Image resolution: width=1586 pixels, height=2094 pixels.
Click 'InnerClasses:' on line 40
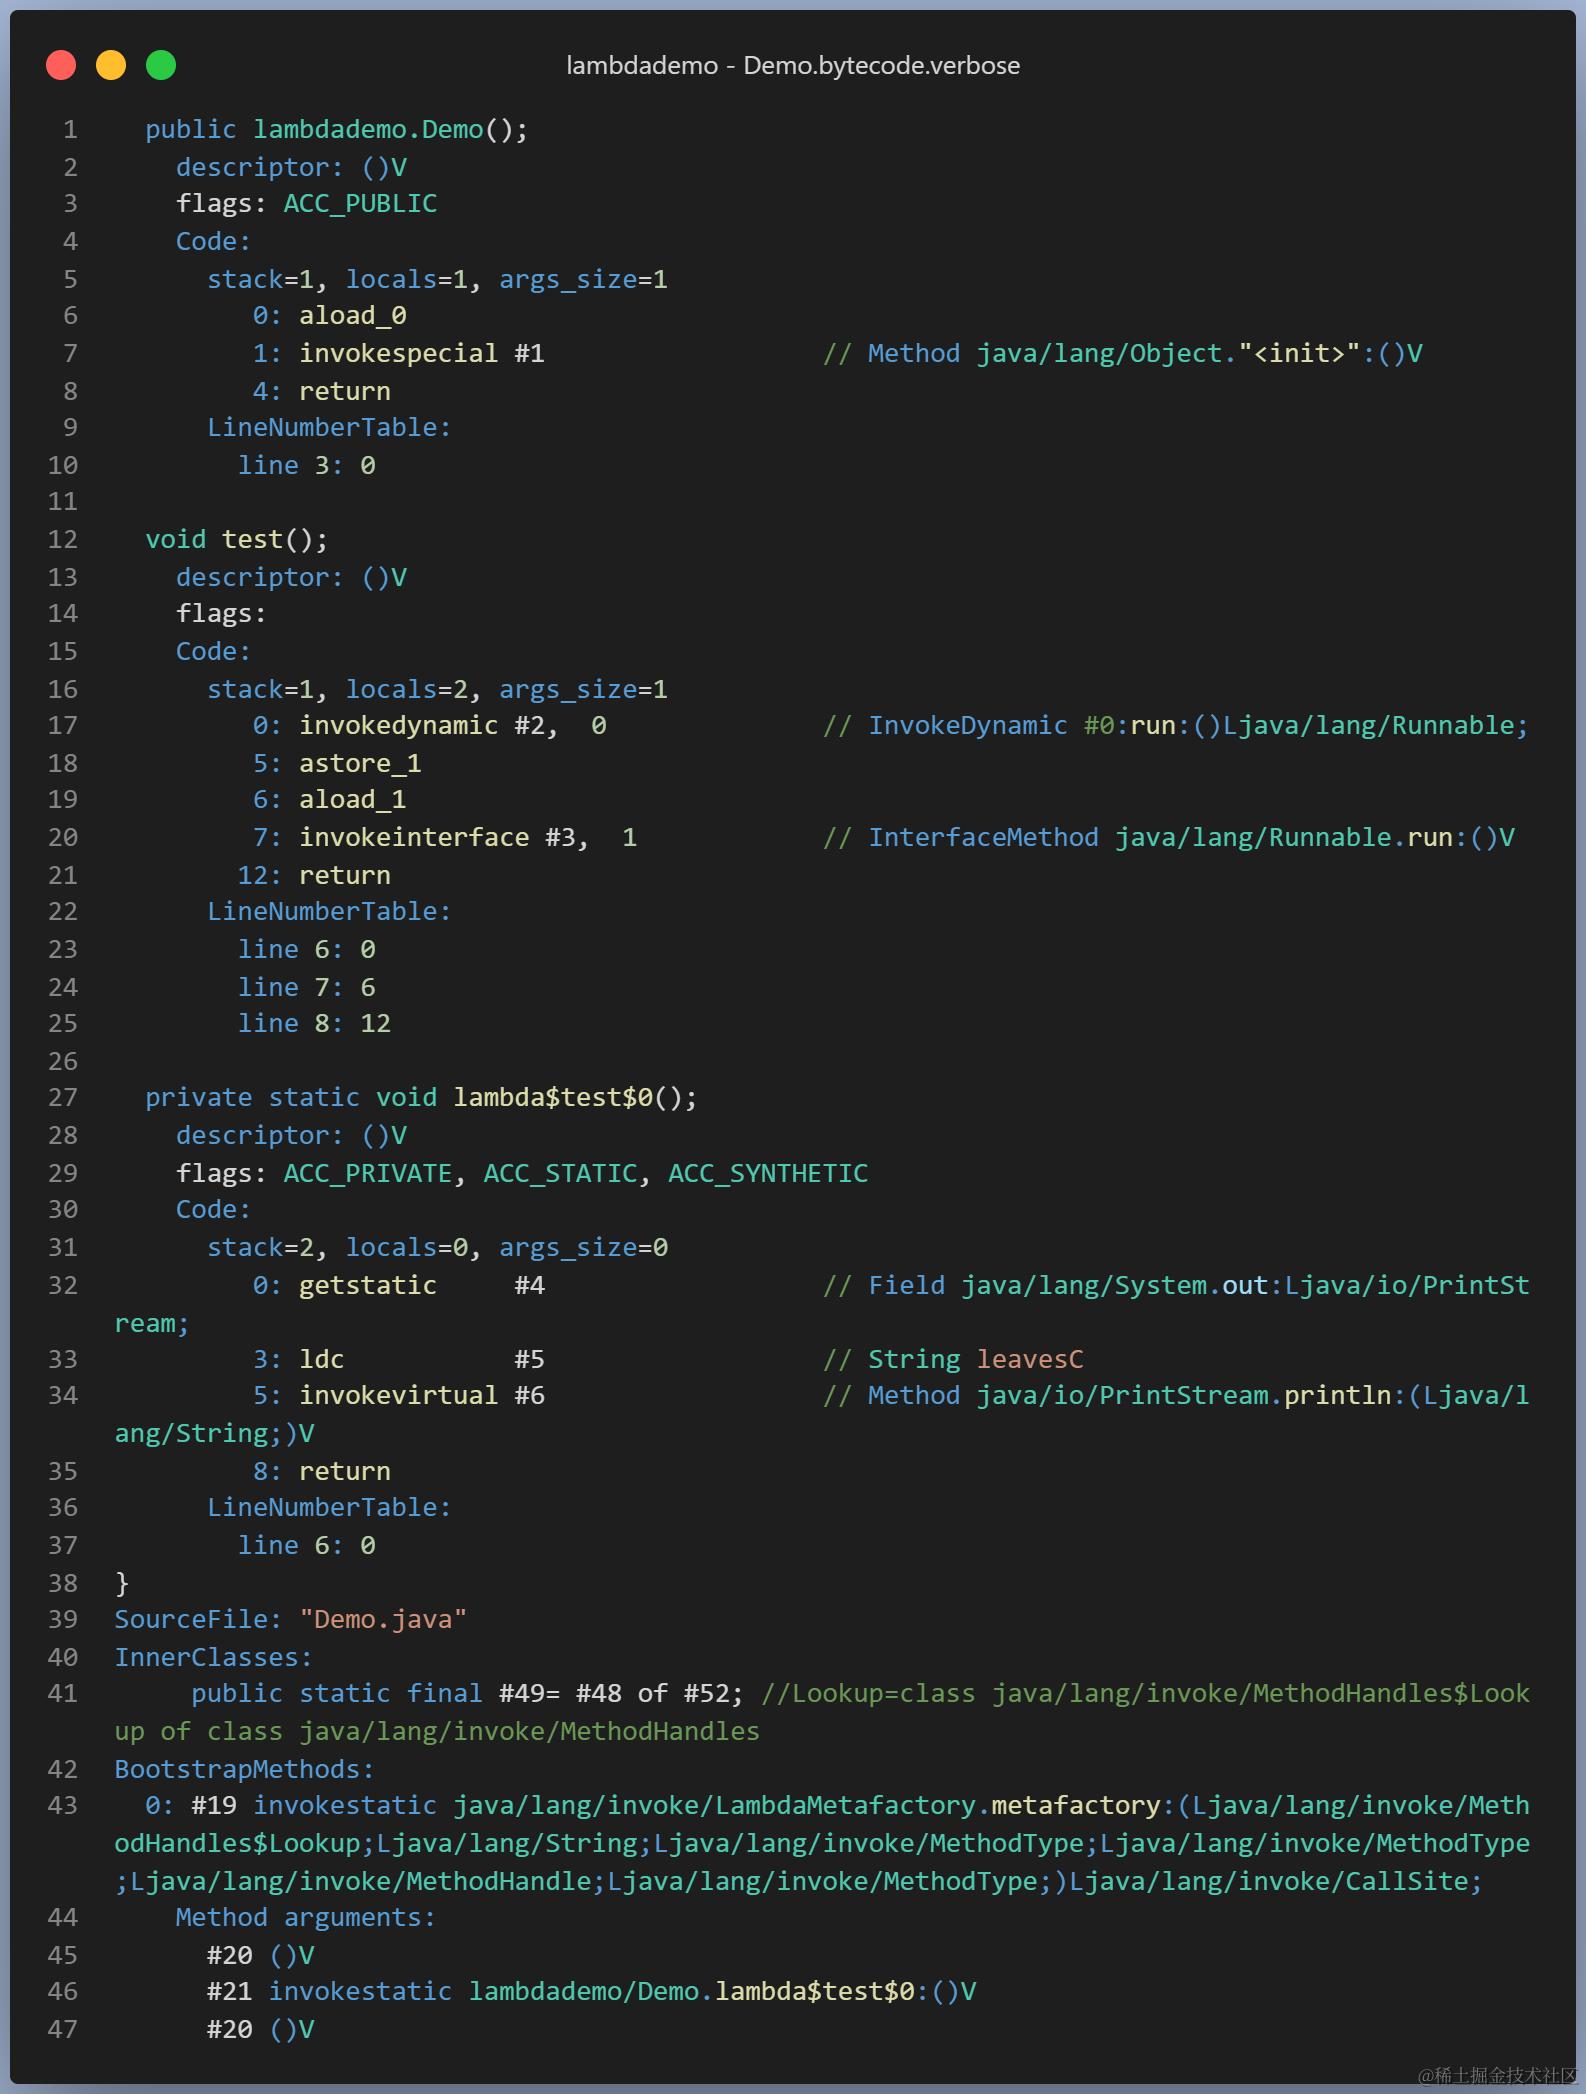click(x=214, y=1657)
